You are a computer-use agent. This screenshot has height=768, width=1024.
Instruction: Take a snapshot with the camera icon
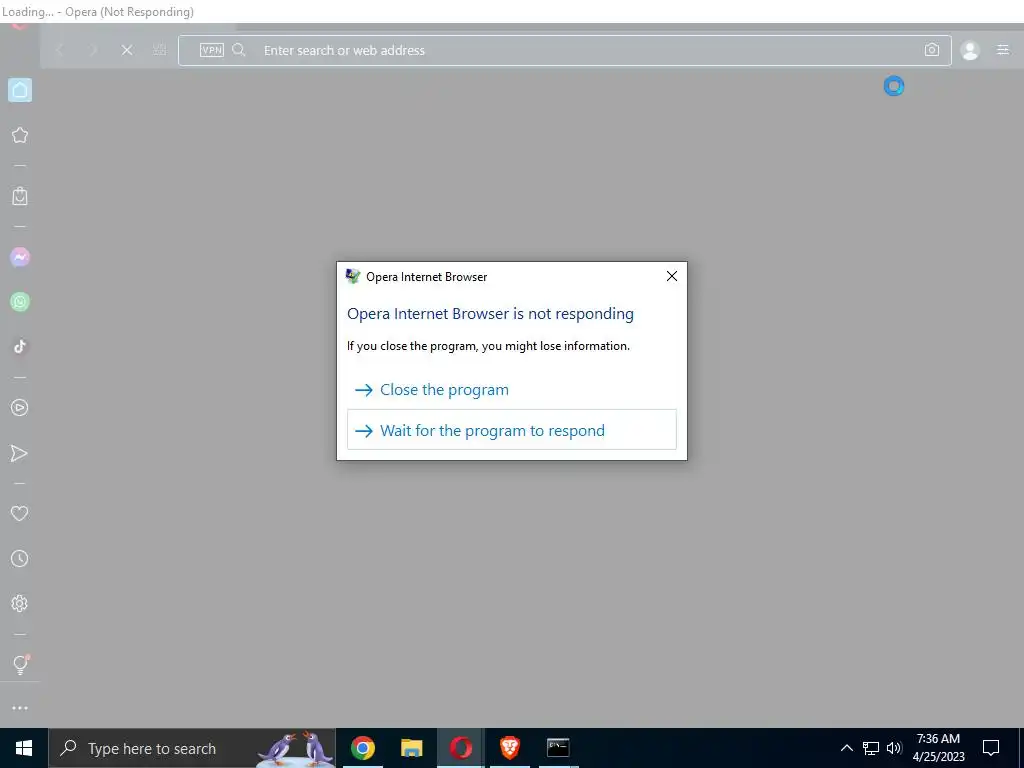(932, 50)
